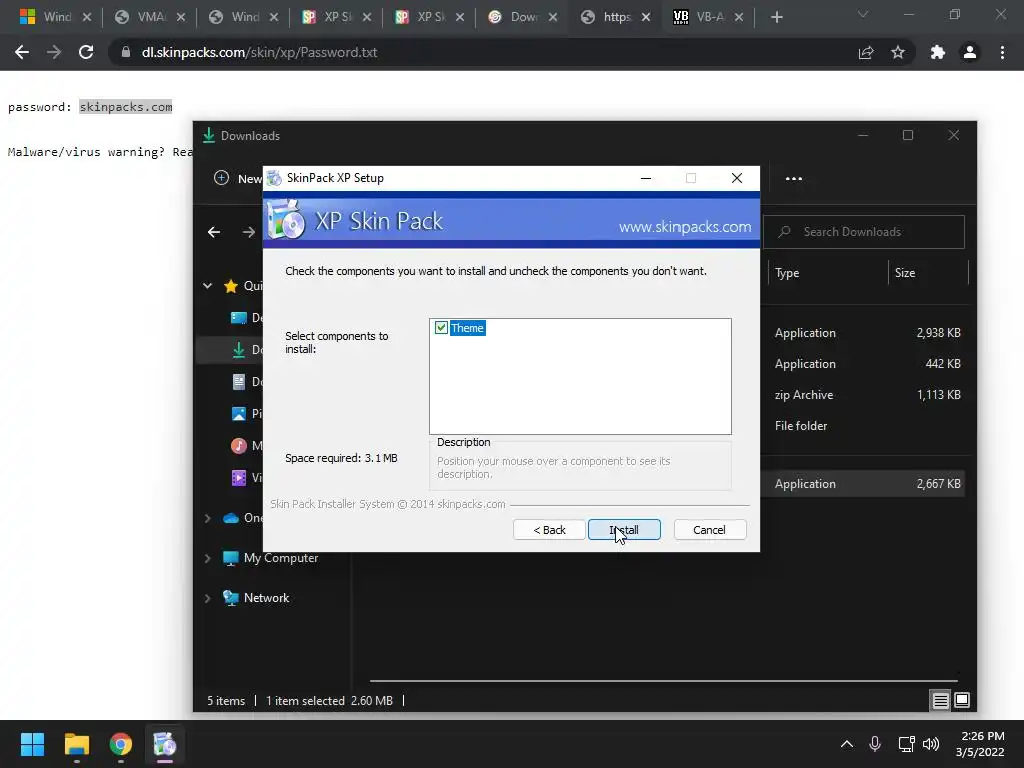This screenshot has height=768, width=1024.
Task: Select the zip Archive 1,113 KB row
Action: 863,395
